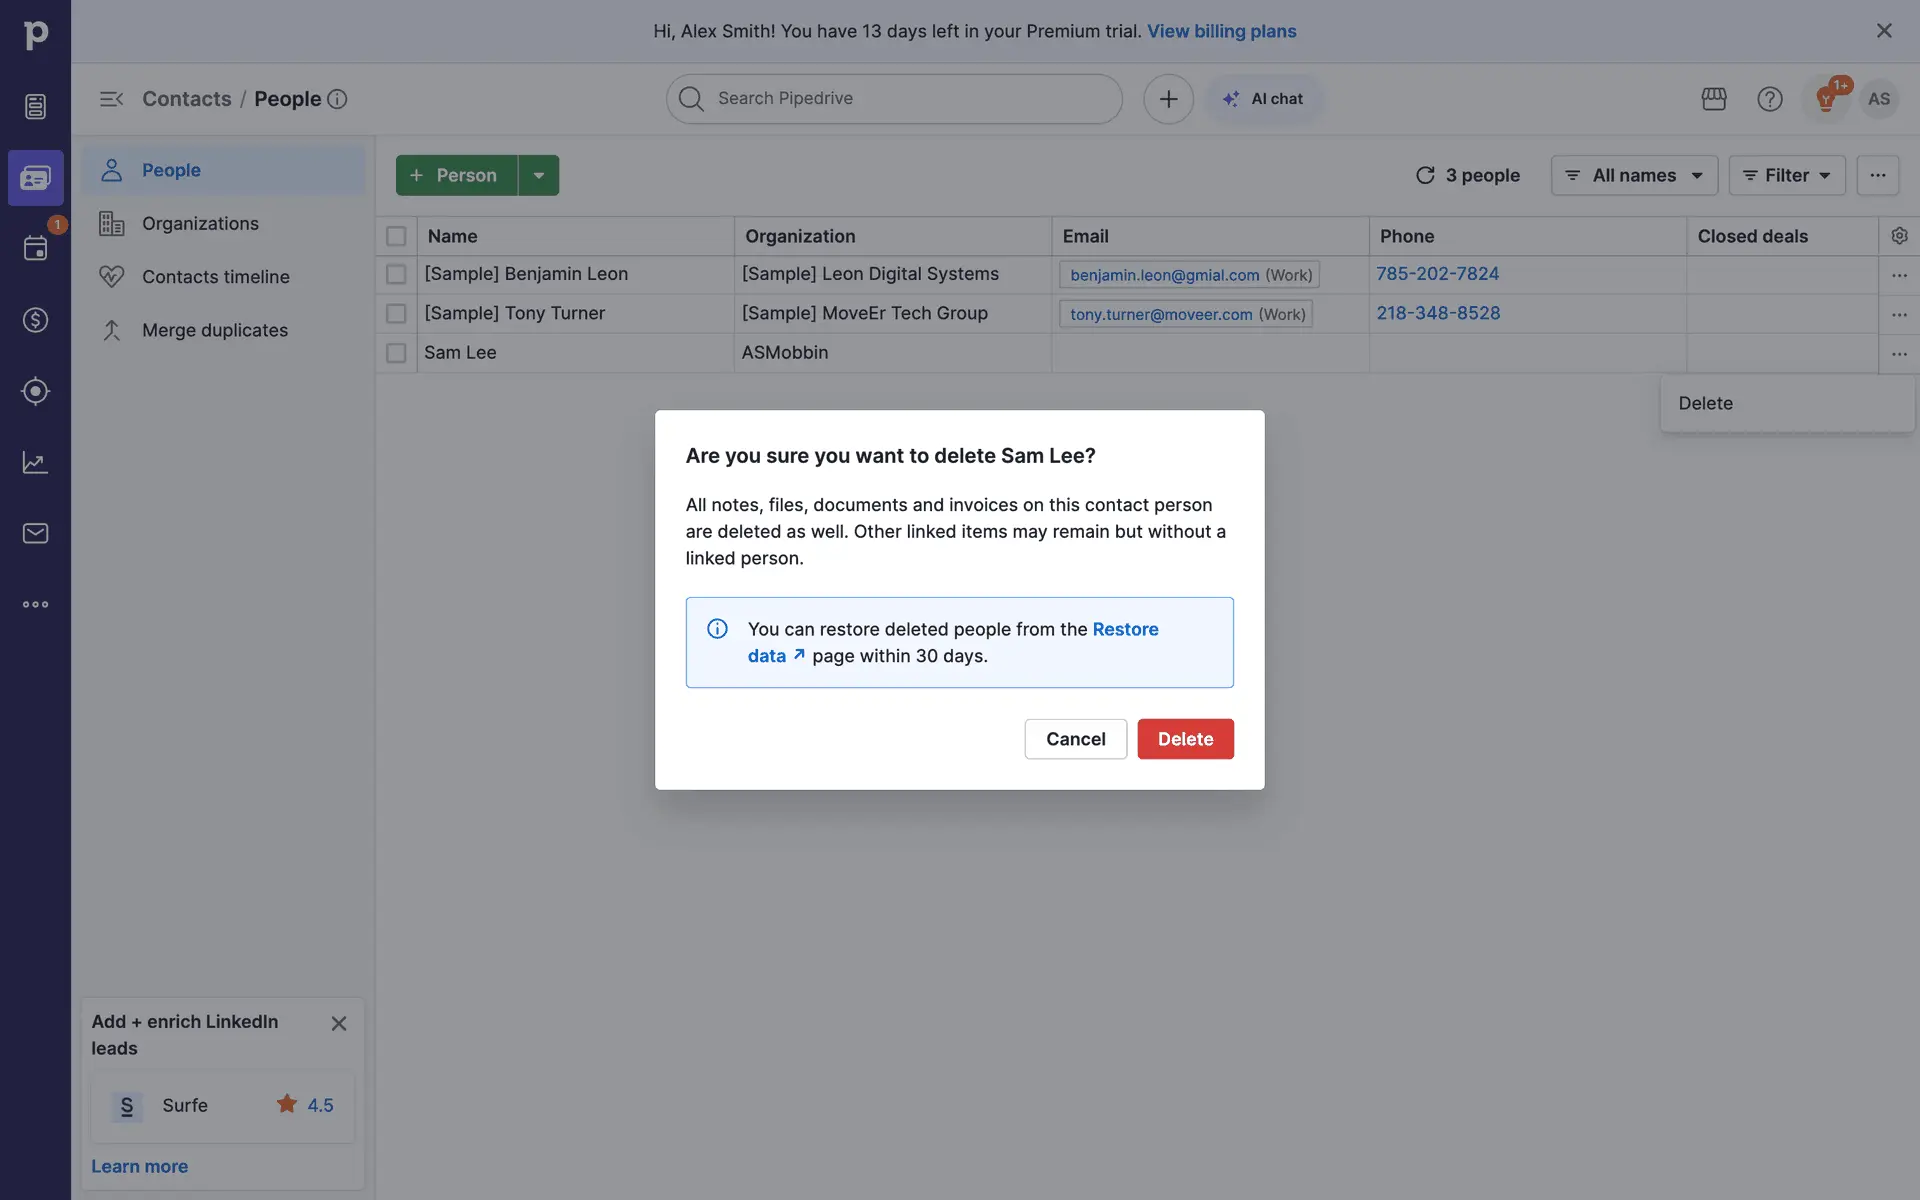Toggle the select-all header checkbox
The height and width of the screenshot is (1200, 1920).
pyautogui.click(x=396, y=236)
